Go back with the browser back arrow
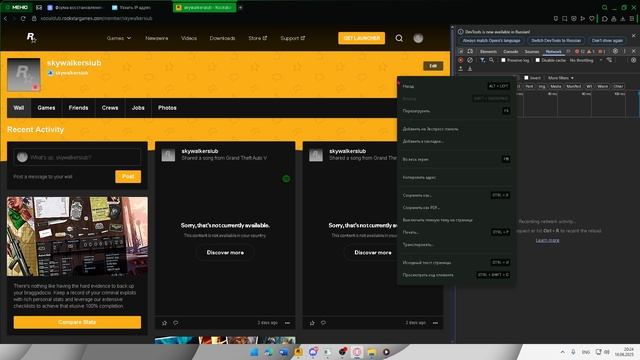Viewport: 640px width, 360px height. pos(5,18)
